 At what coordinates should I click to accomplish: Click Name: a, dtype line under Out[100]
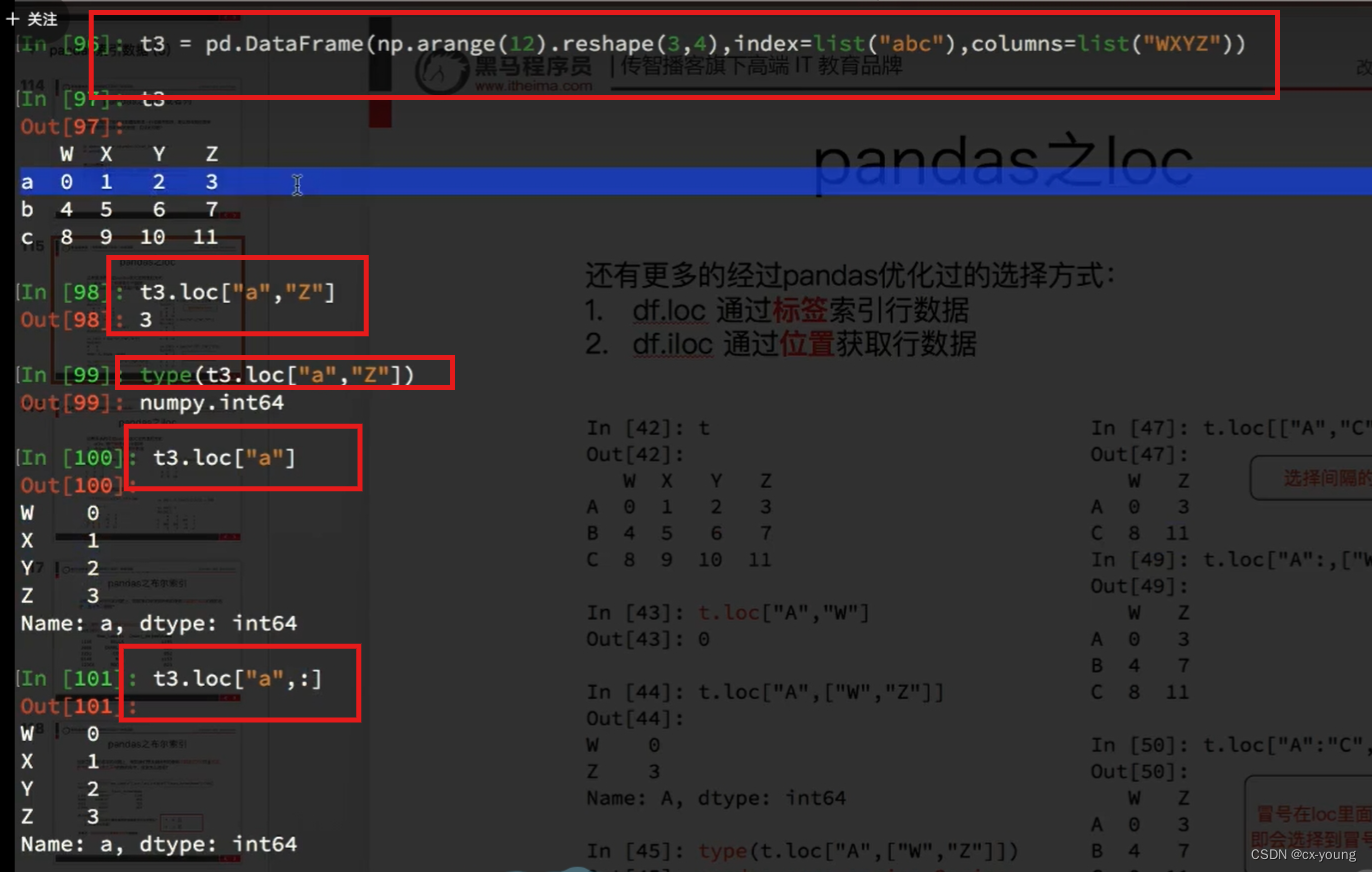point(158,624)
